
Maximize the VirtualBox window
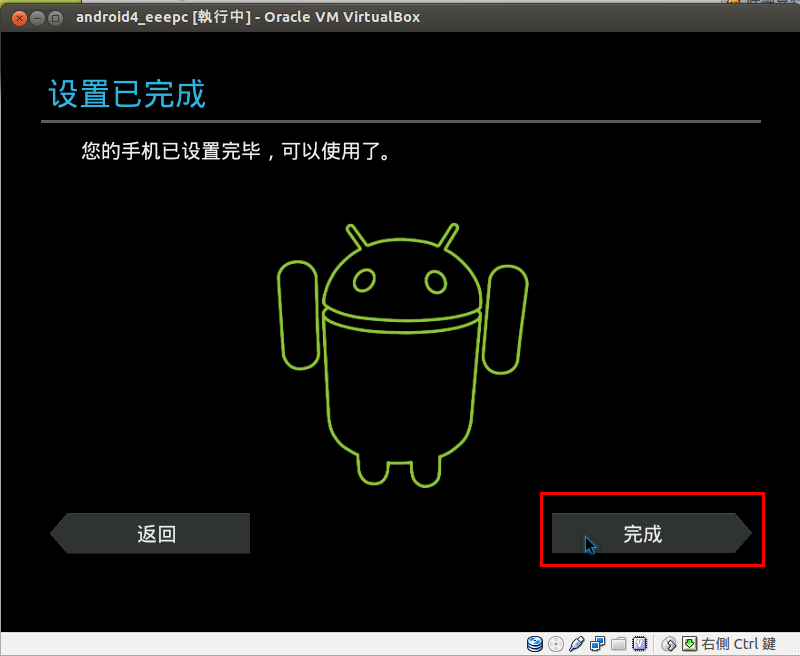(55, 18)
